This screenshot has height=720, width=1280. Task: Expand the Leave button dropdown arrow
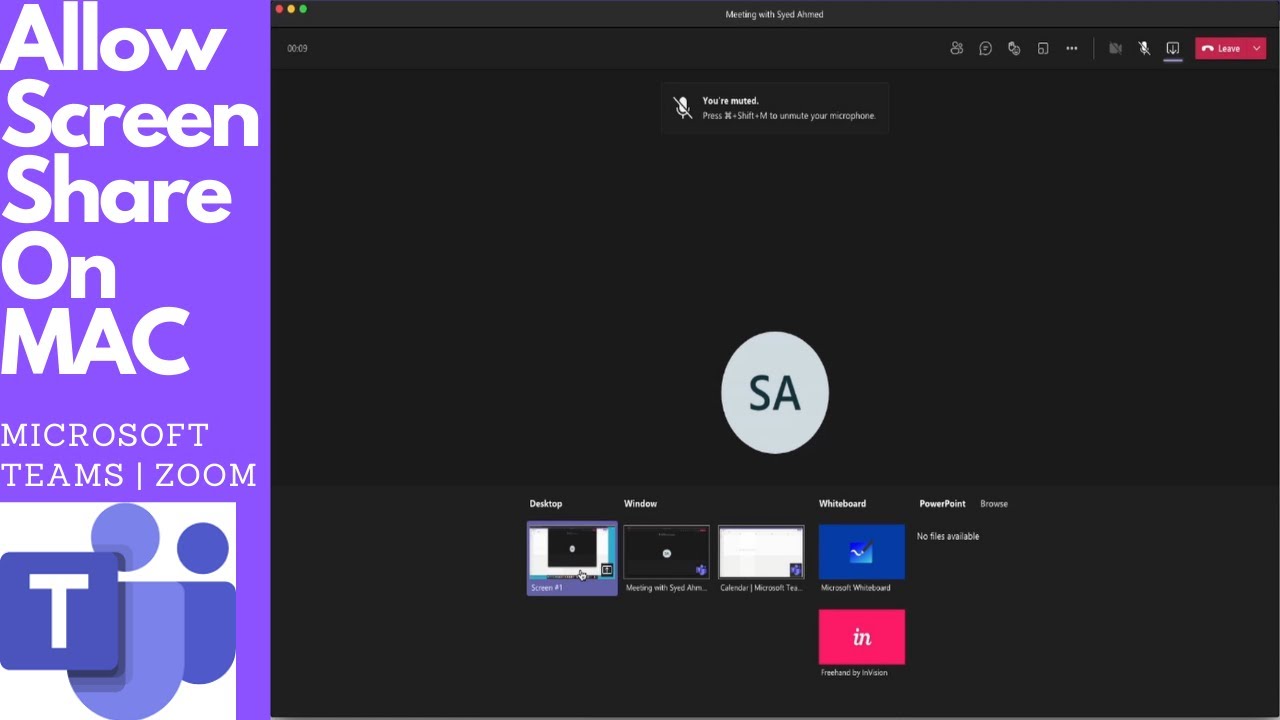(1257, 48)
